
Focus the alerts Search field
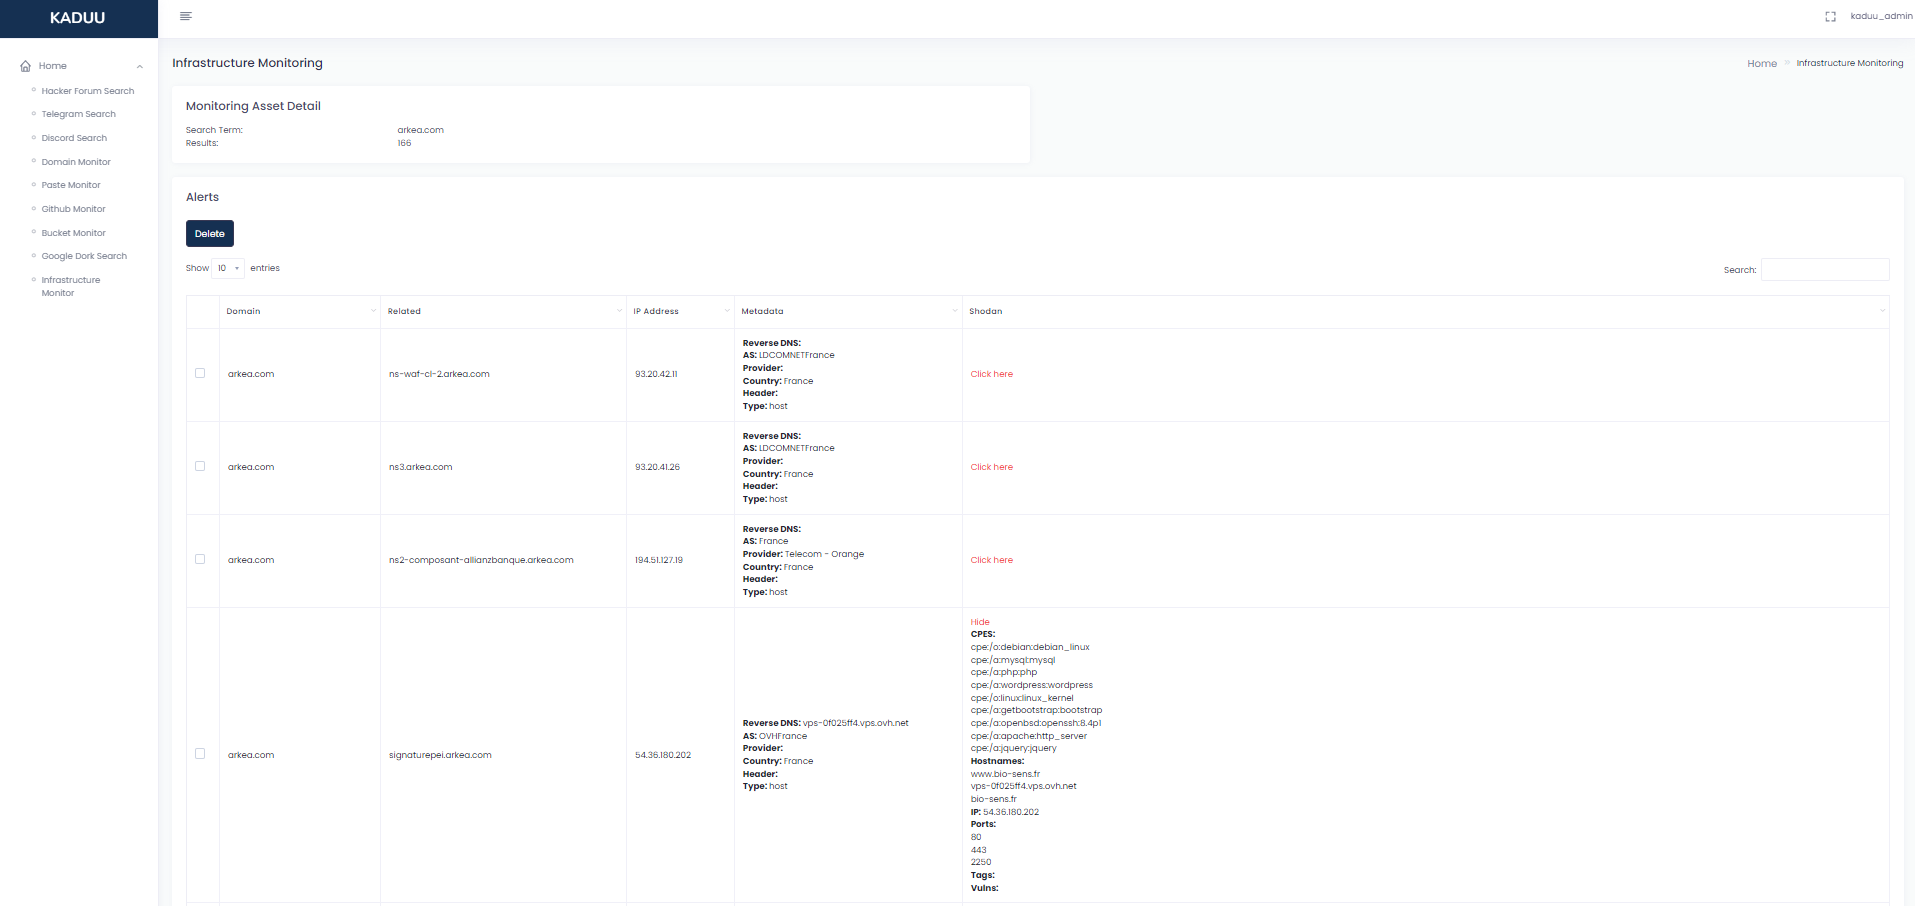coord(1825,270)
